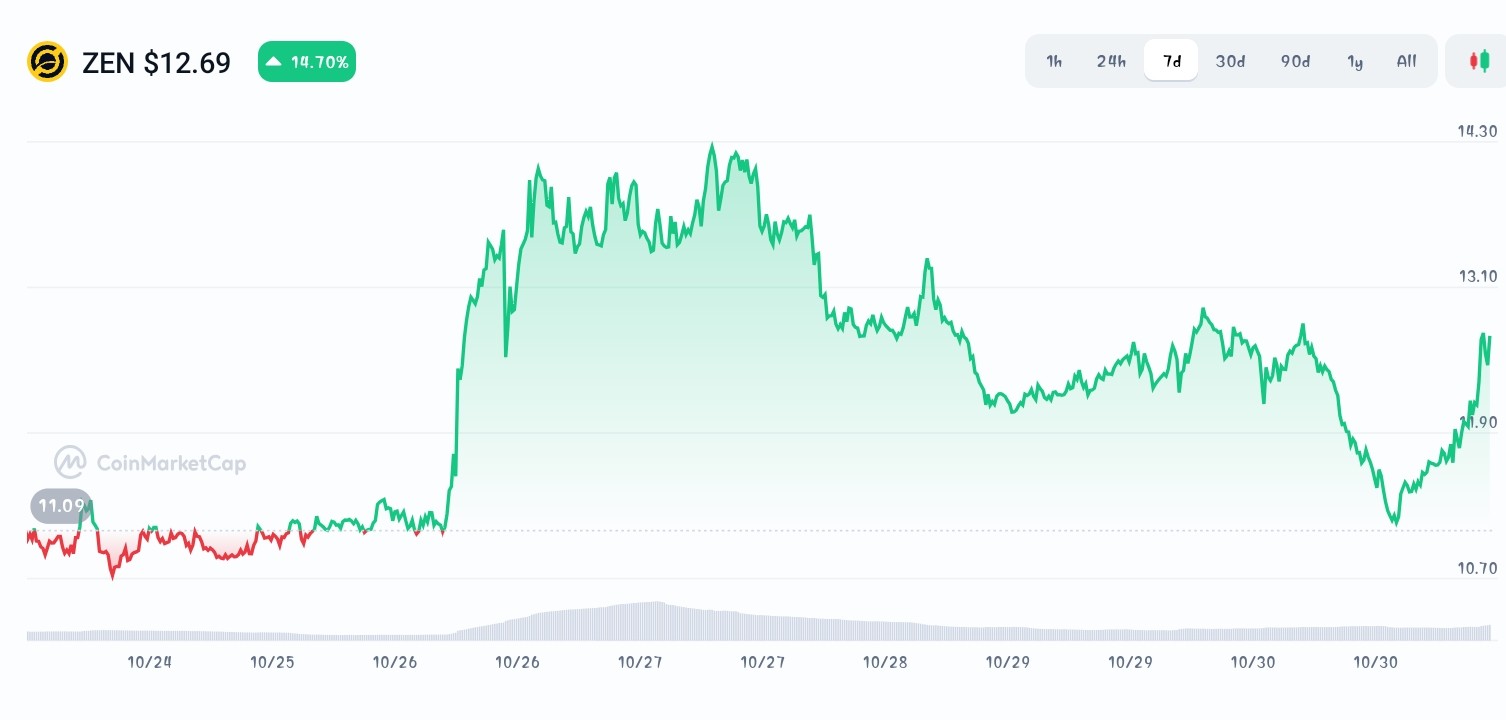Click the ZEN coin logo icon
Viewport: 1506px width, 720px height.
point(46,62)
